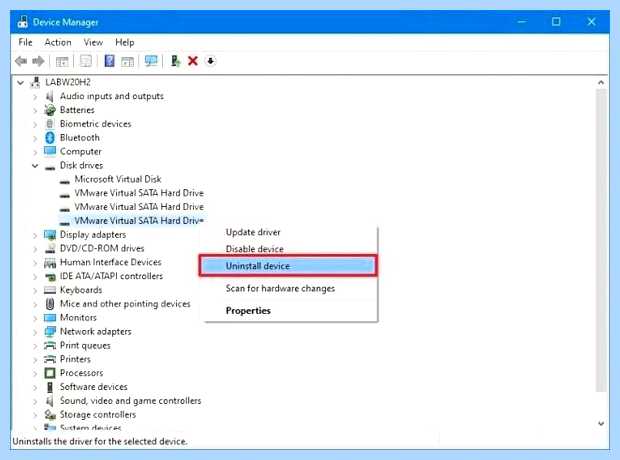Select Microsoft Virtual Disk
The width and height of the screenshot is (620, 460).
click(x=118, y=179)
